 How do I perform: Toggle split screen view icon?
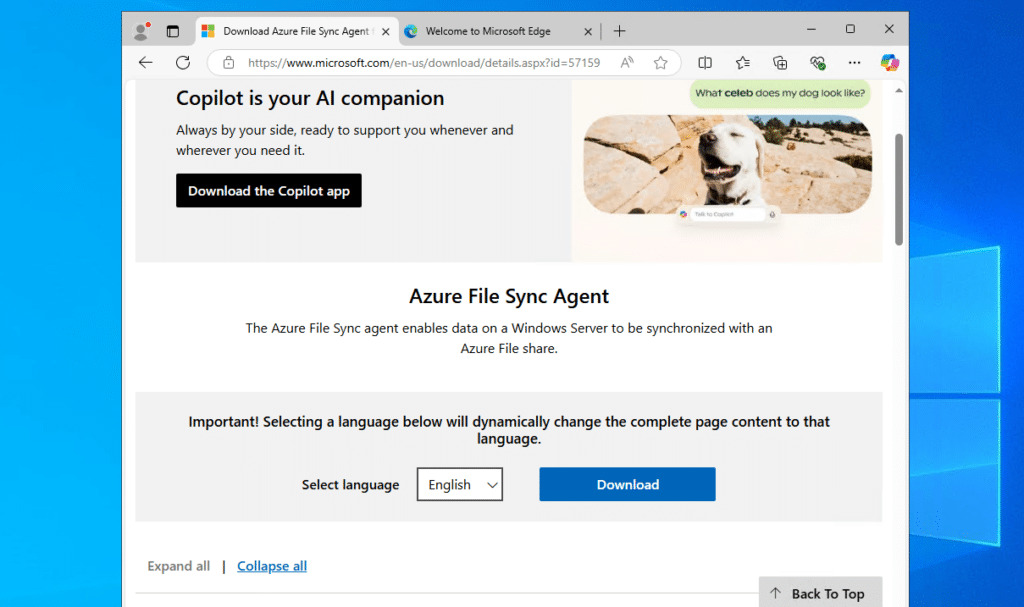[x=705, y=62]
